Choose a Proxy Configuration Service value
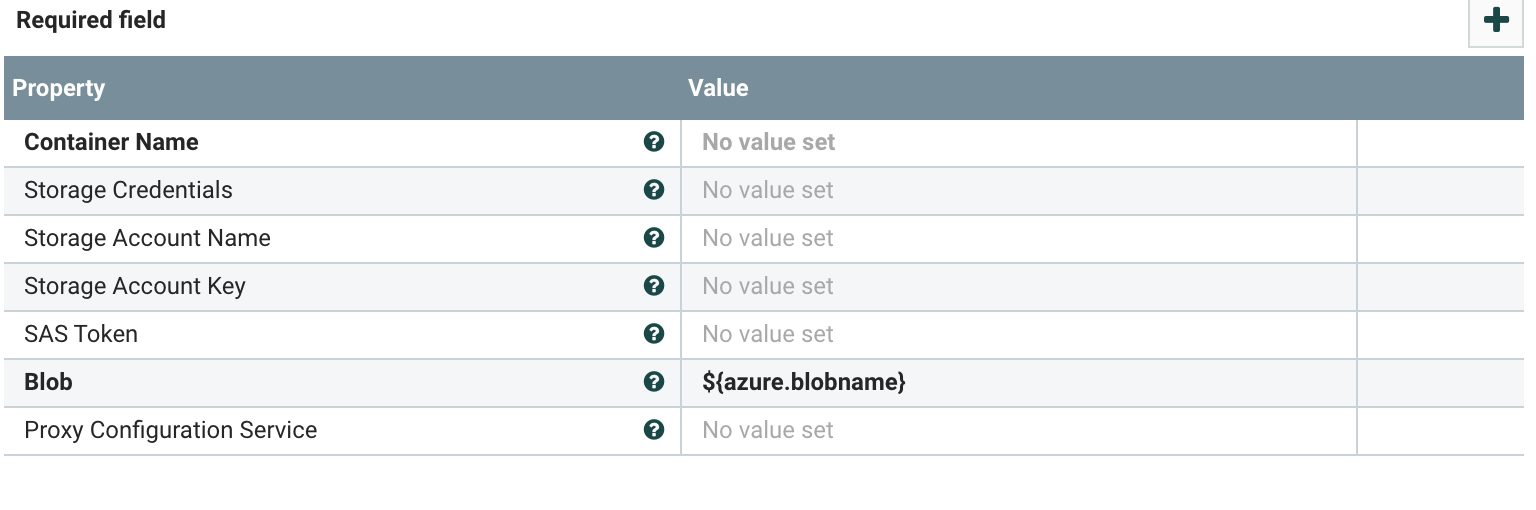The image size is (1536, 510). 1018,430
